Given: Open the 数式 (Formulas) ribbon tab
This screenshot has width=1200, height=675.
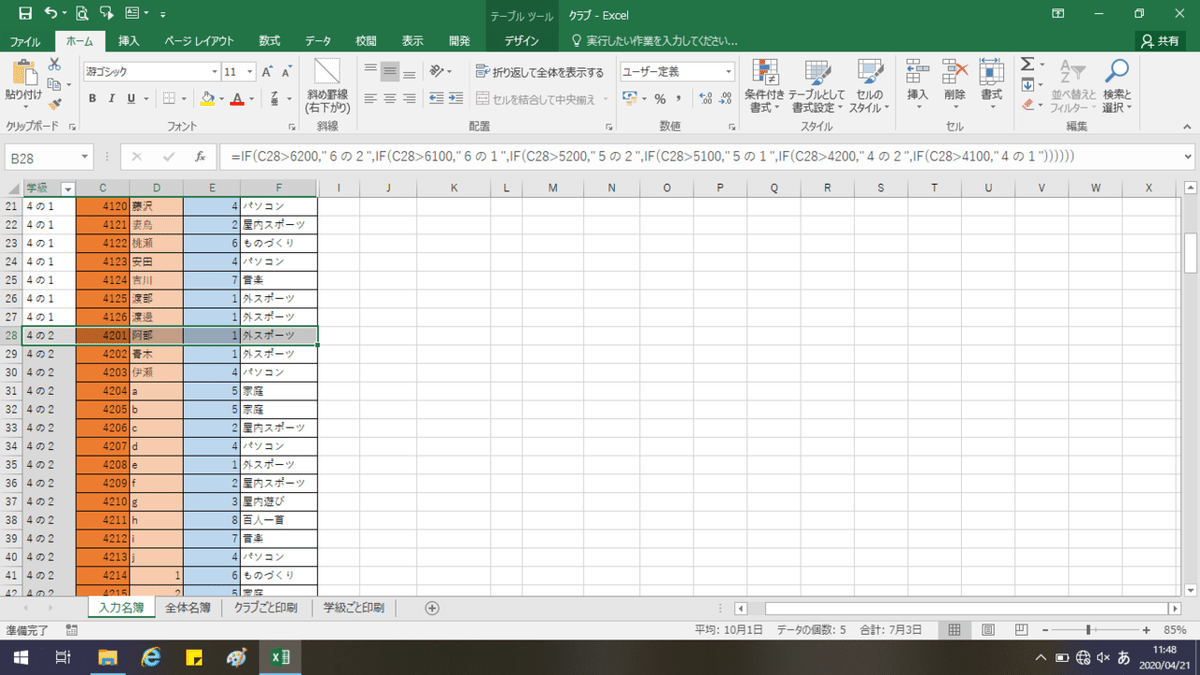Looking at the screenshot, I should click(x=269, y=41).
